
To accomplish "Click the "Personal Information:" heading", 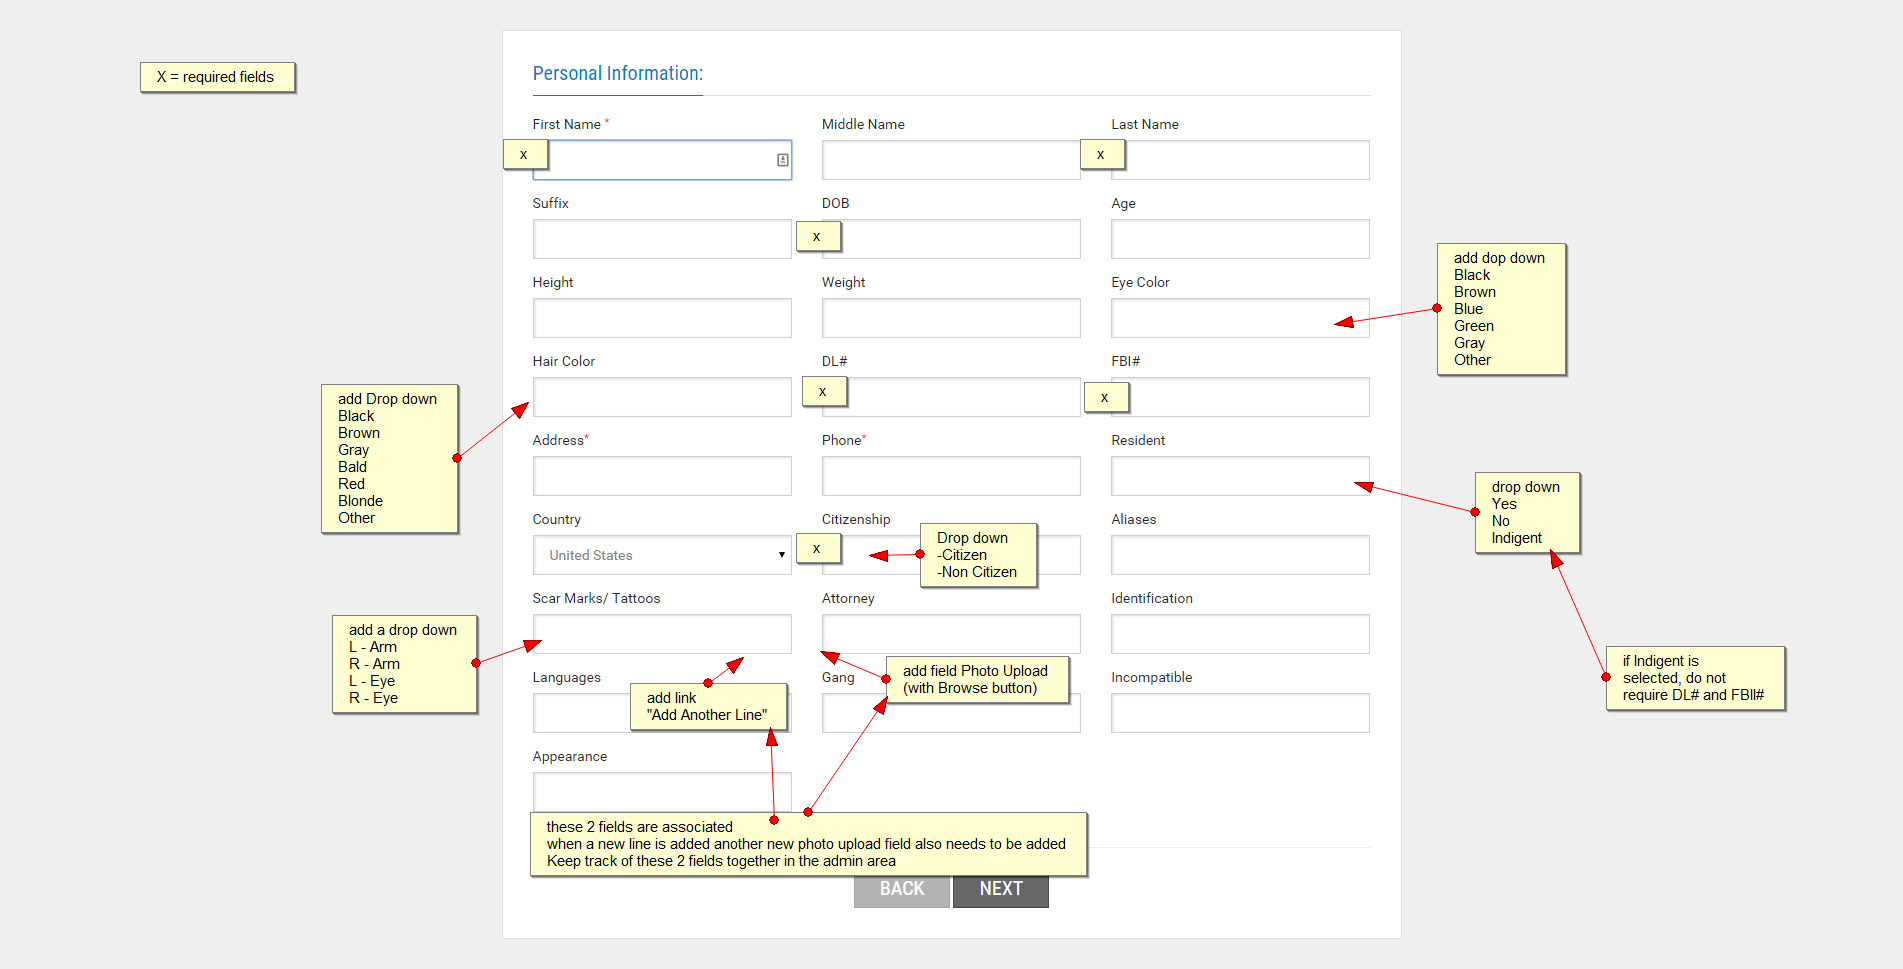I will [618, 73].
